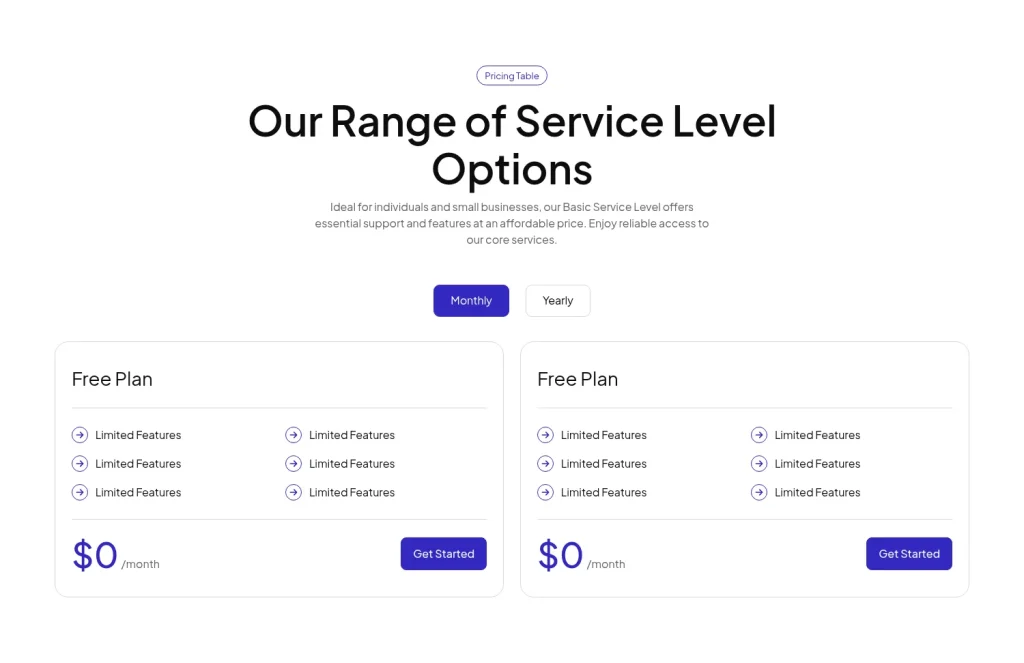Image resolution: width=1024 pixels, height=663 pixels.
Task: Click the third arrow icon in left plan's left column
Action: coord(80,492)
